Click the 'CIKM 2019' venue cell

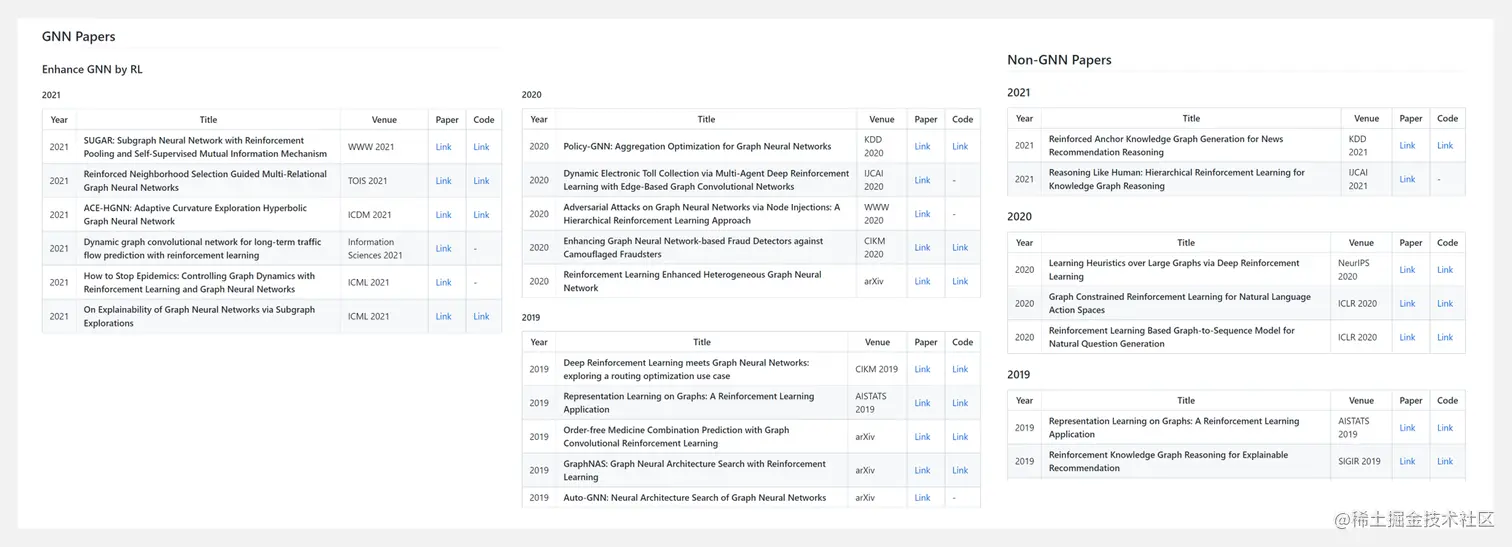tap(877, 369)
